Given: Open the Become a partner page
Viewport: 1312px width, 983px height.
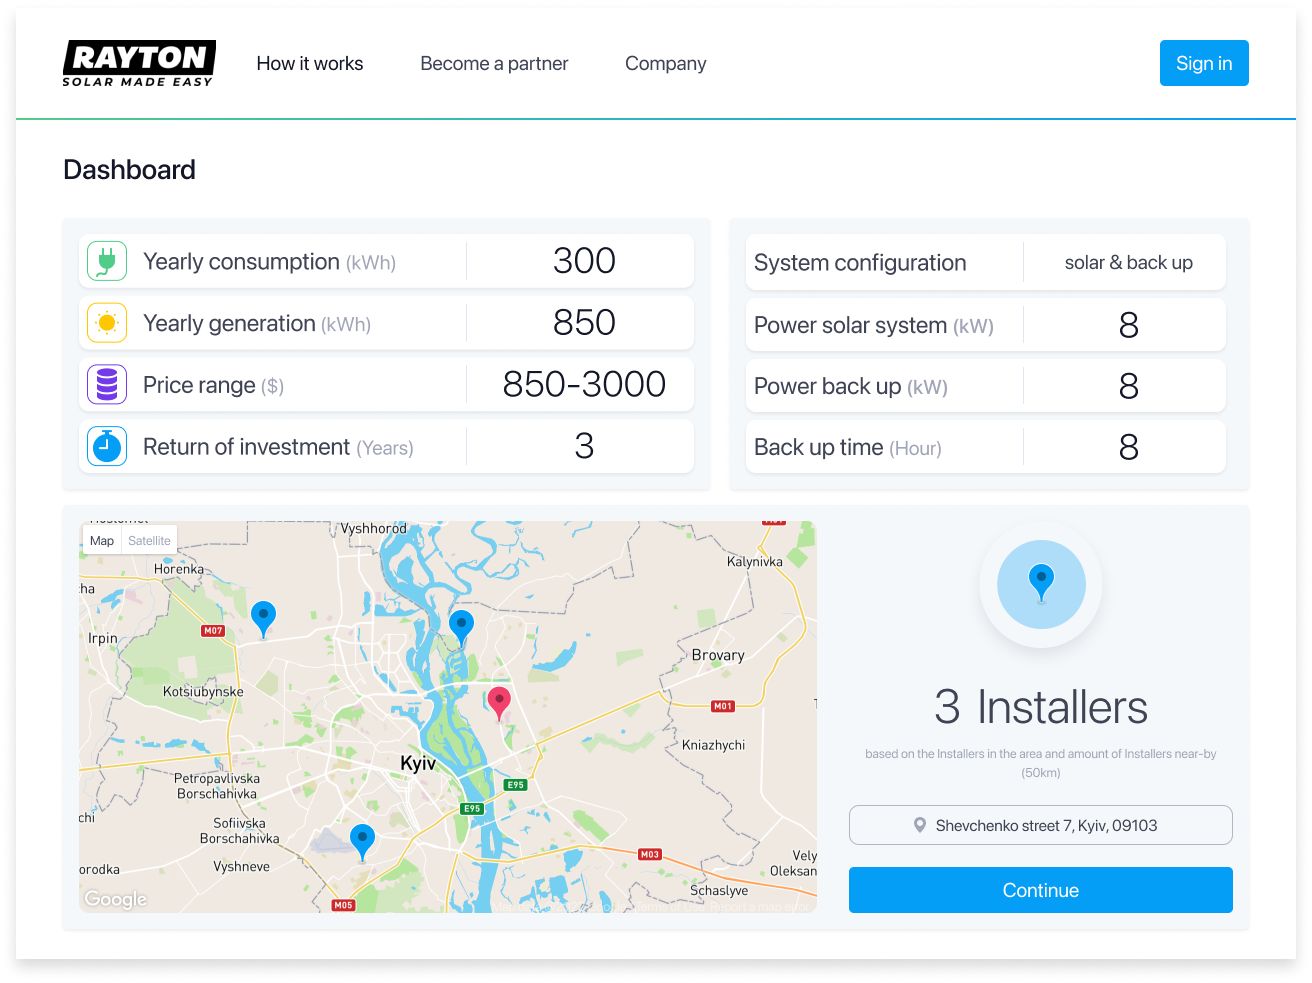Looking at the screenshot, I should [494, 63].
